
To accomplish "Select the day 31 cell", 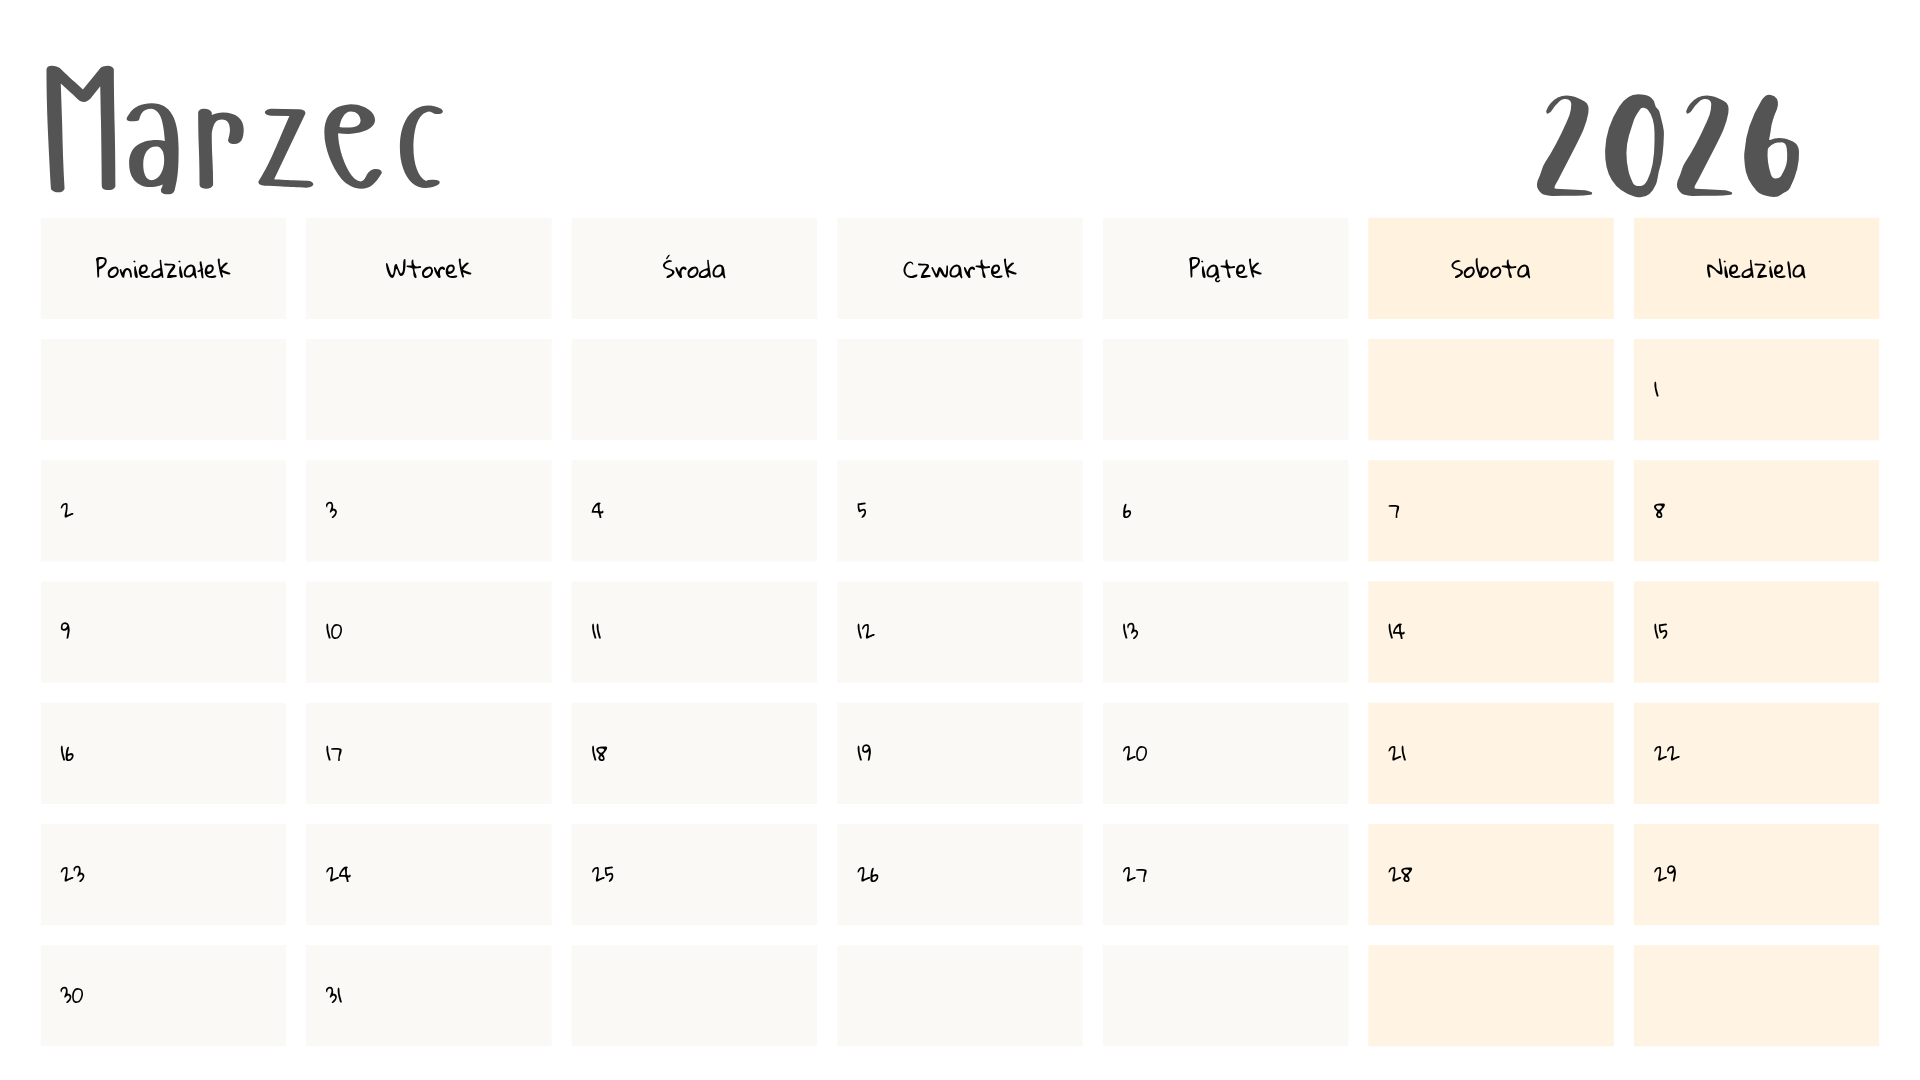I will click(428, 996).
